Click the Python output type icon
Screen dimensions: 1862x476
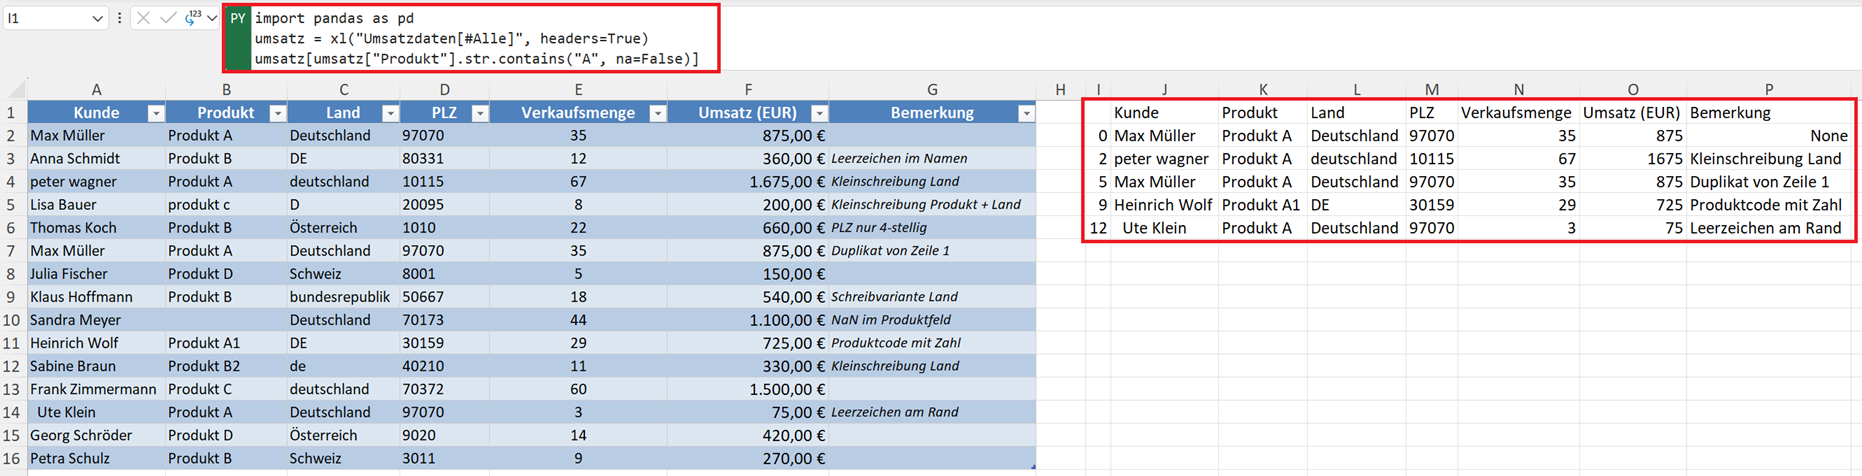click(x=192, y=17)
